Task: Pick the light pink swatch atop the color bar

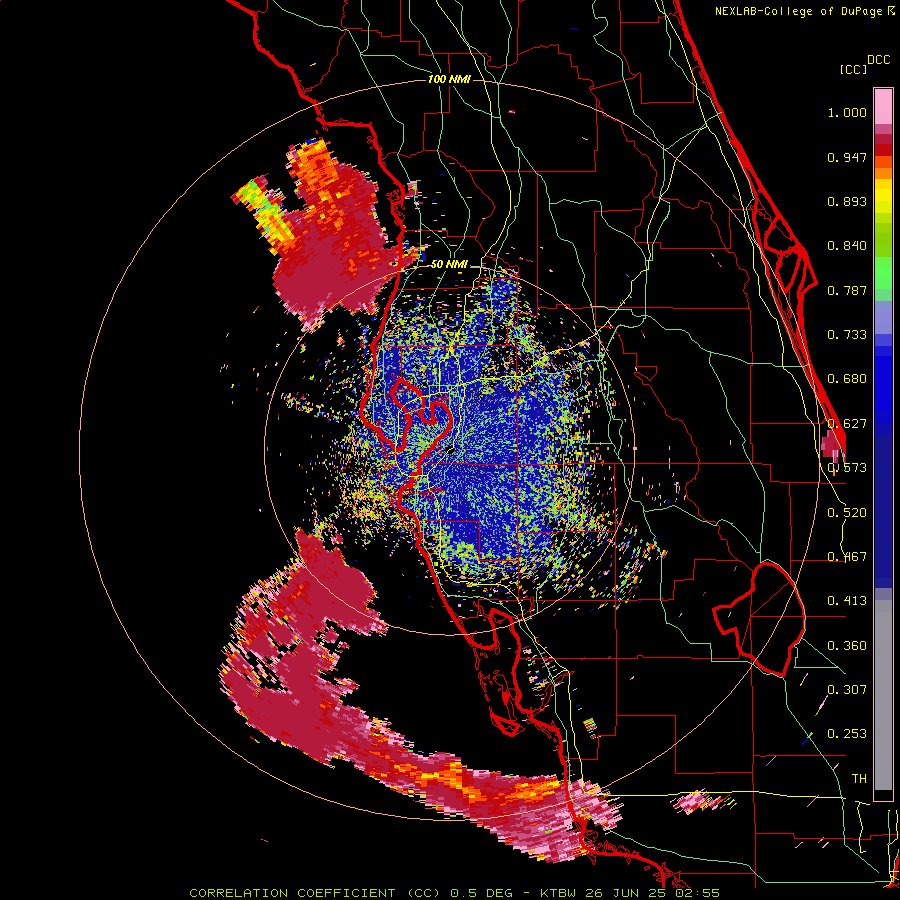Action: click(883, 106)
